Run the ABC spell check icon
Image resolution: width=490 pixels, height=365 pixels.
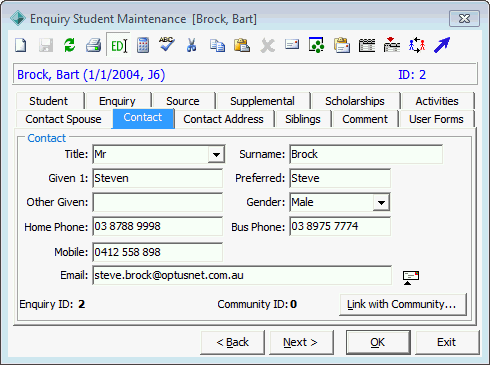pyautogui.click(x=167, y=44)
